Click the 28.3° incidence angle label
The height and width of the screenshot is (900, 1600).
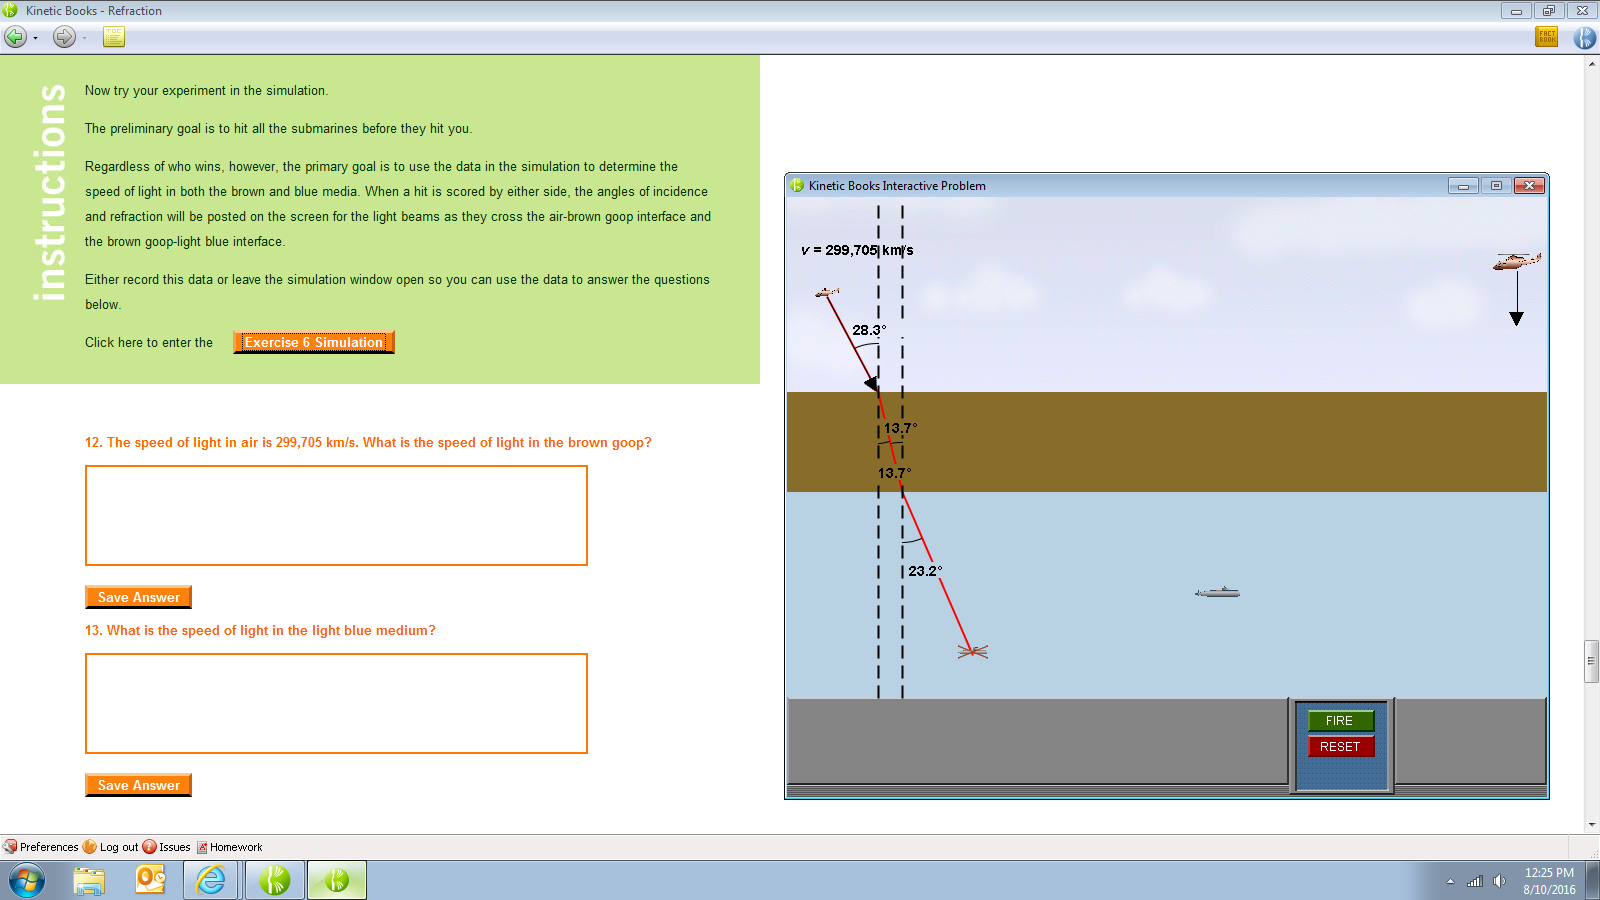click(x=869, y=330)
